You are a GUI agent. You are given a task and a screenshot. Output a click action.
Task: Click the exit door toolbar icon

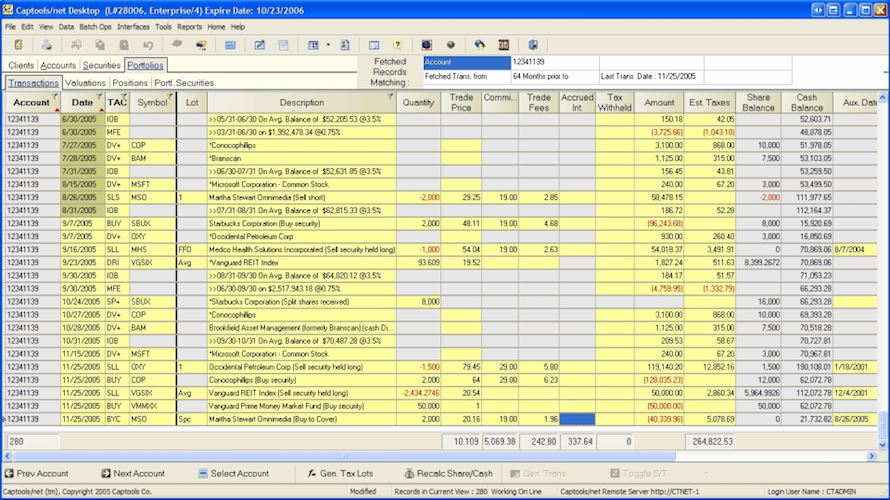point(533,45)
